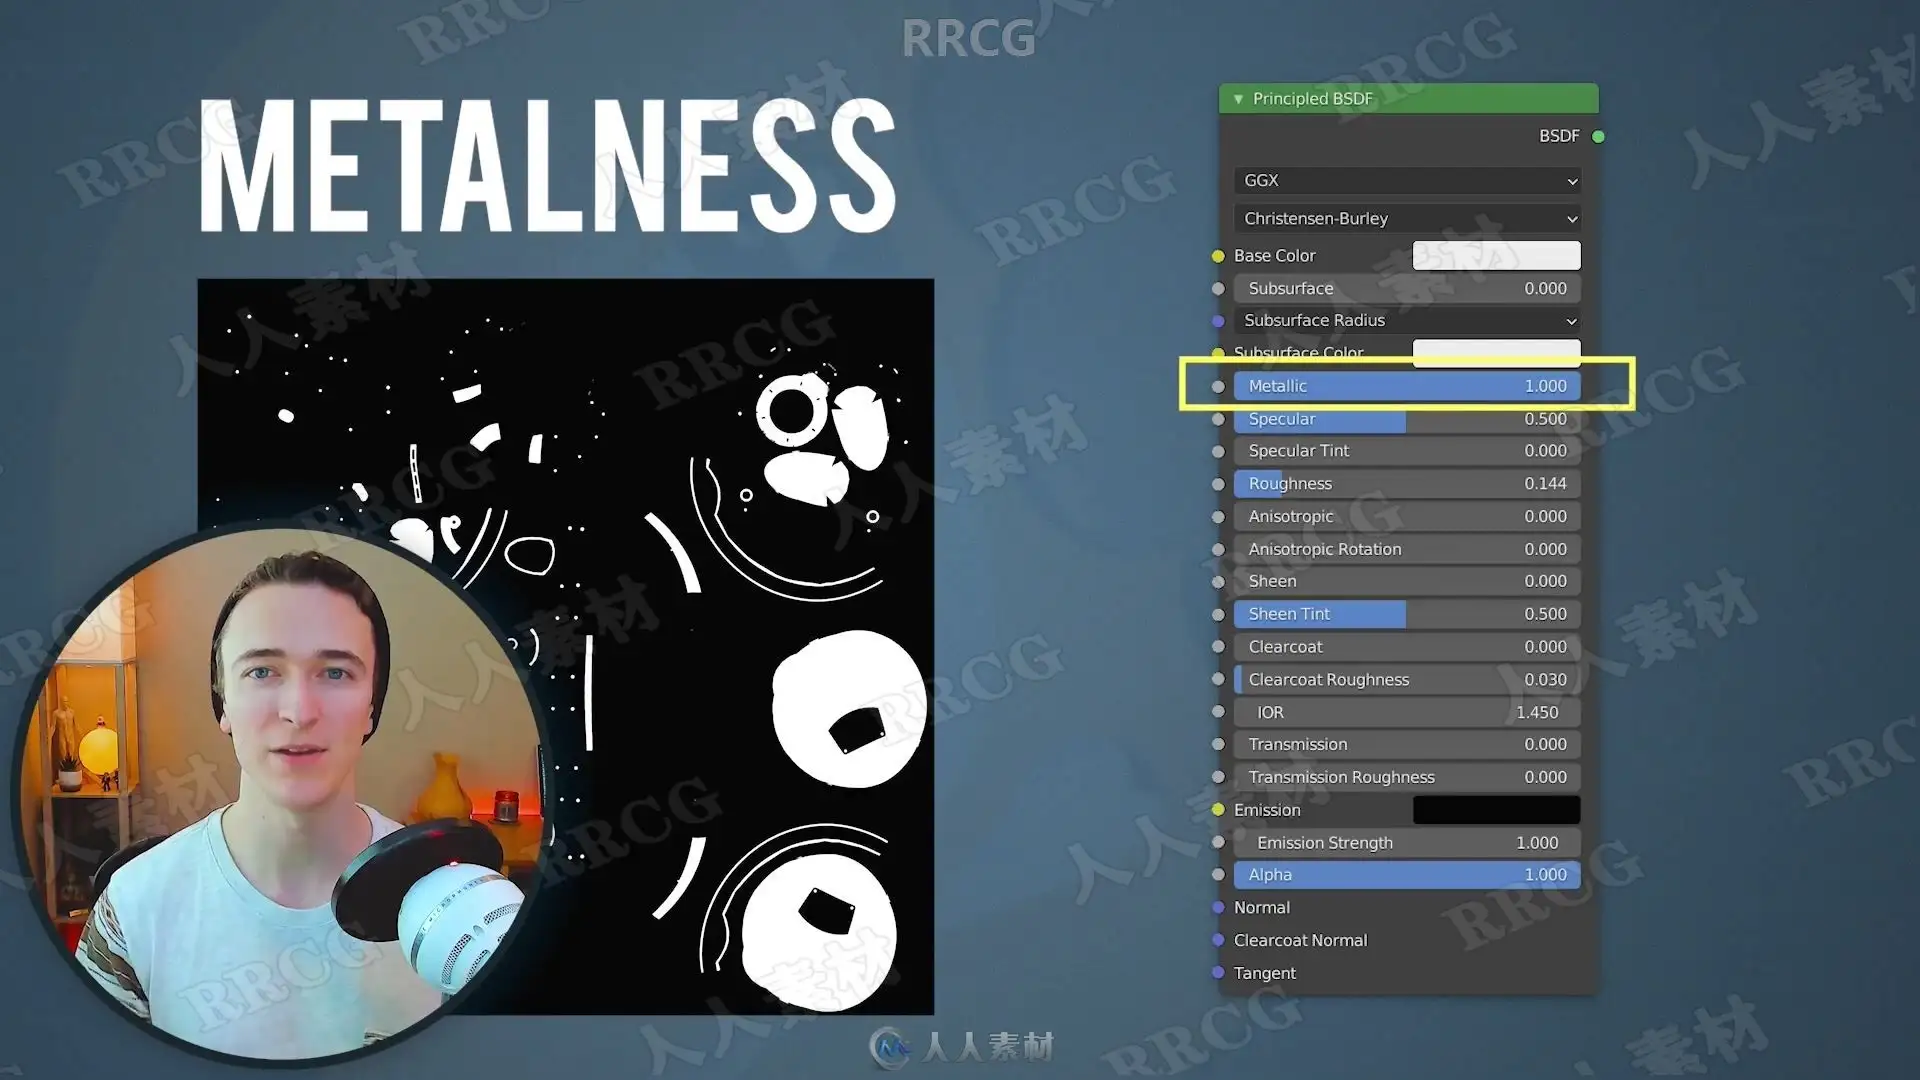
Task: Click the IOR input socket
Action: click(x=1218, y=712)
